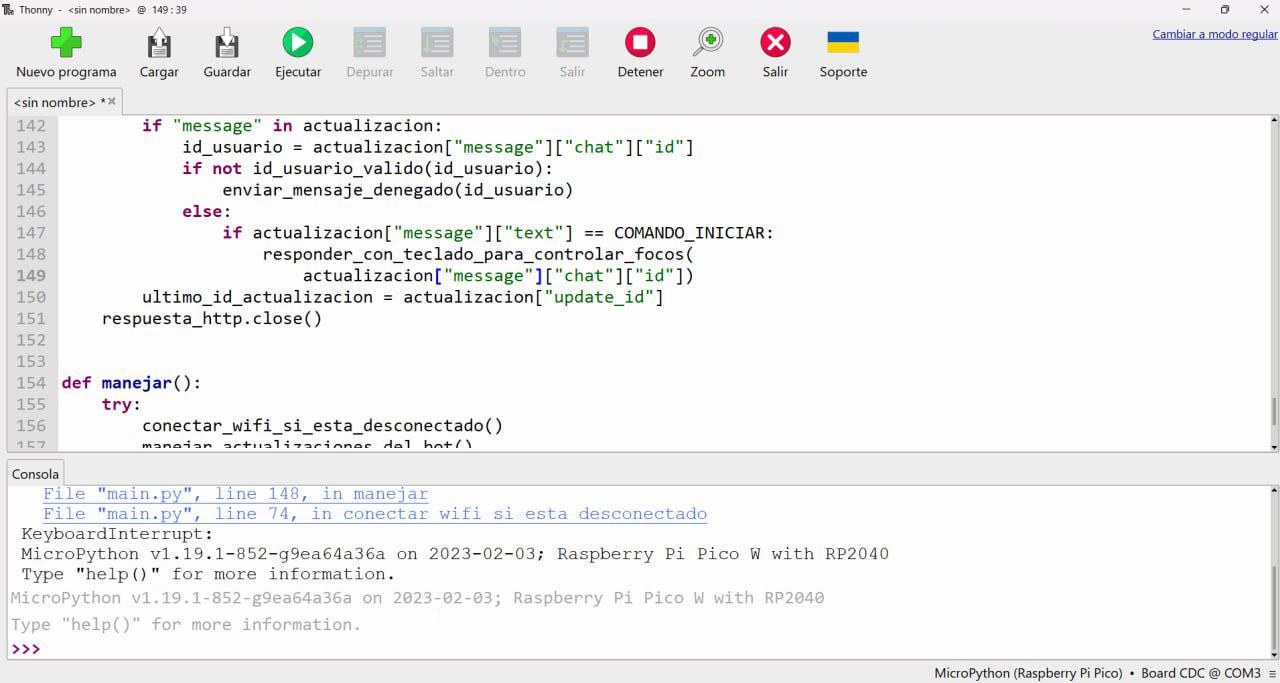Click the Saltar step-over icon

click(x=437, y=43)
